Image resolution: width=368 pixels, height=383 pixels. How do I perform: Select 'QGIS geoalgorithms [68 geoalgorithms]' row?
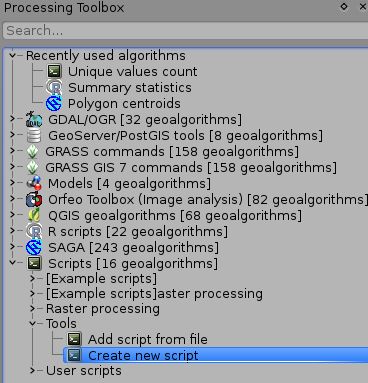[x=175, y=216]
